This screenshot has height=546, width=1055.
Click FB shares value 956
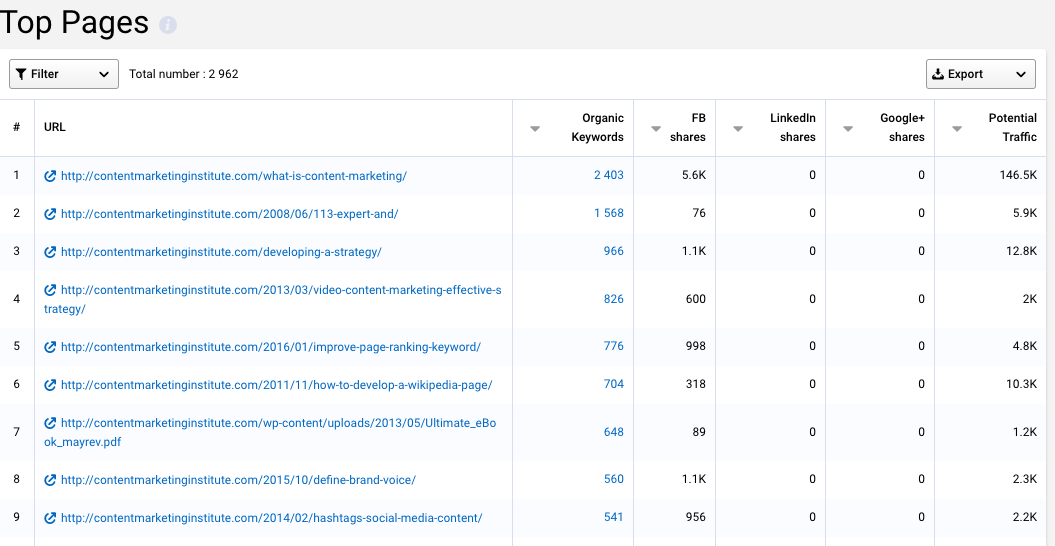click(x=696, y=517)
